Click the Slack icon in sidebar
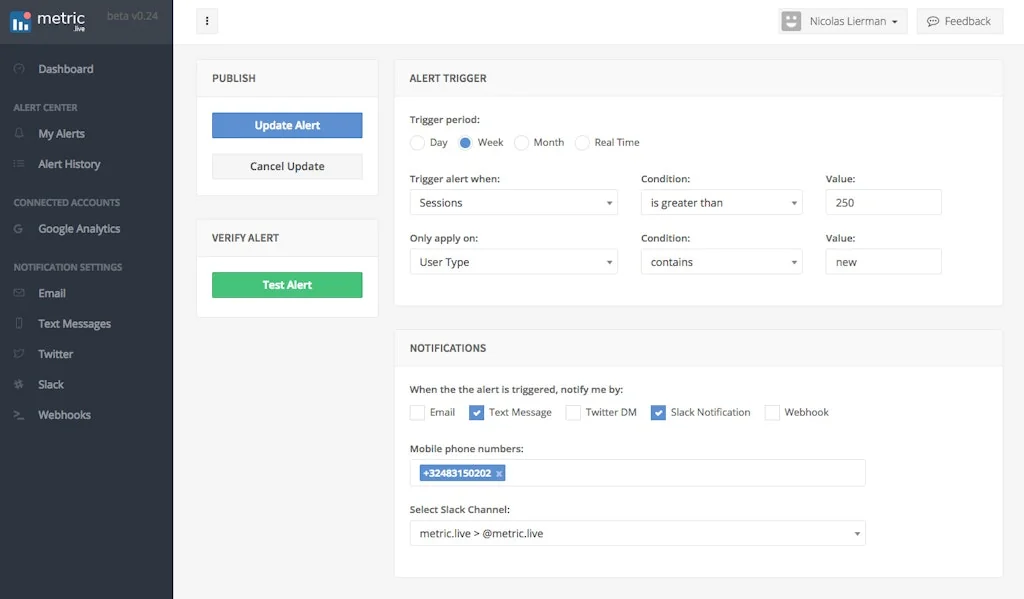This screenshot has height=599, width=1024. (x=19, y=385)
